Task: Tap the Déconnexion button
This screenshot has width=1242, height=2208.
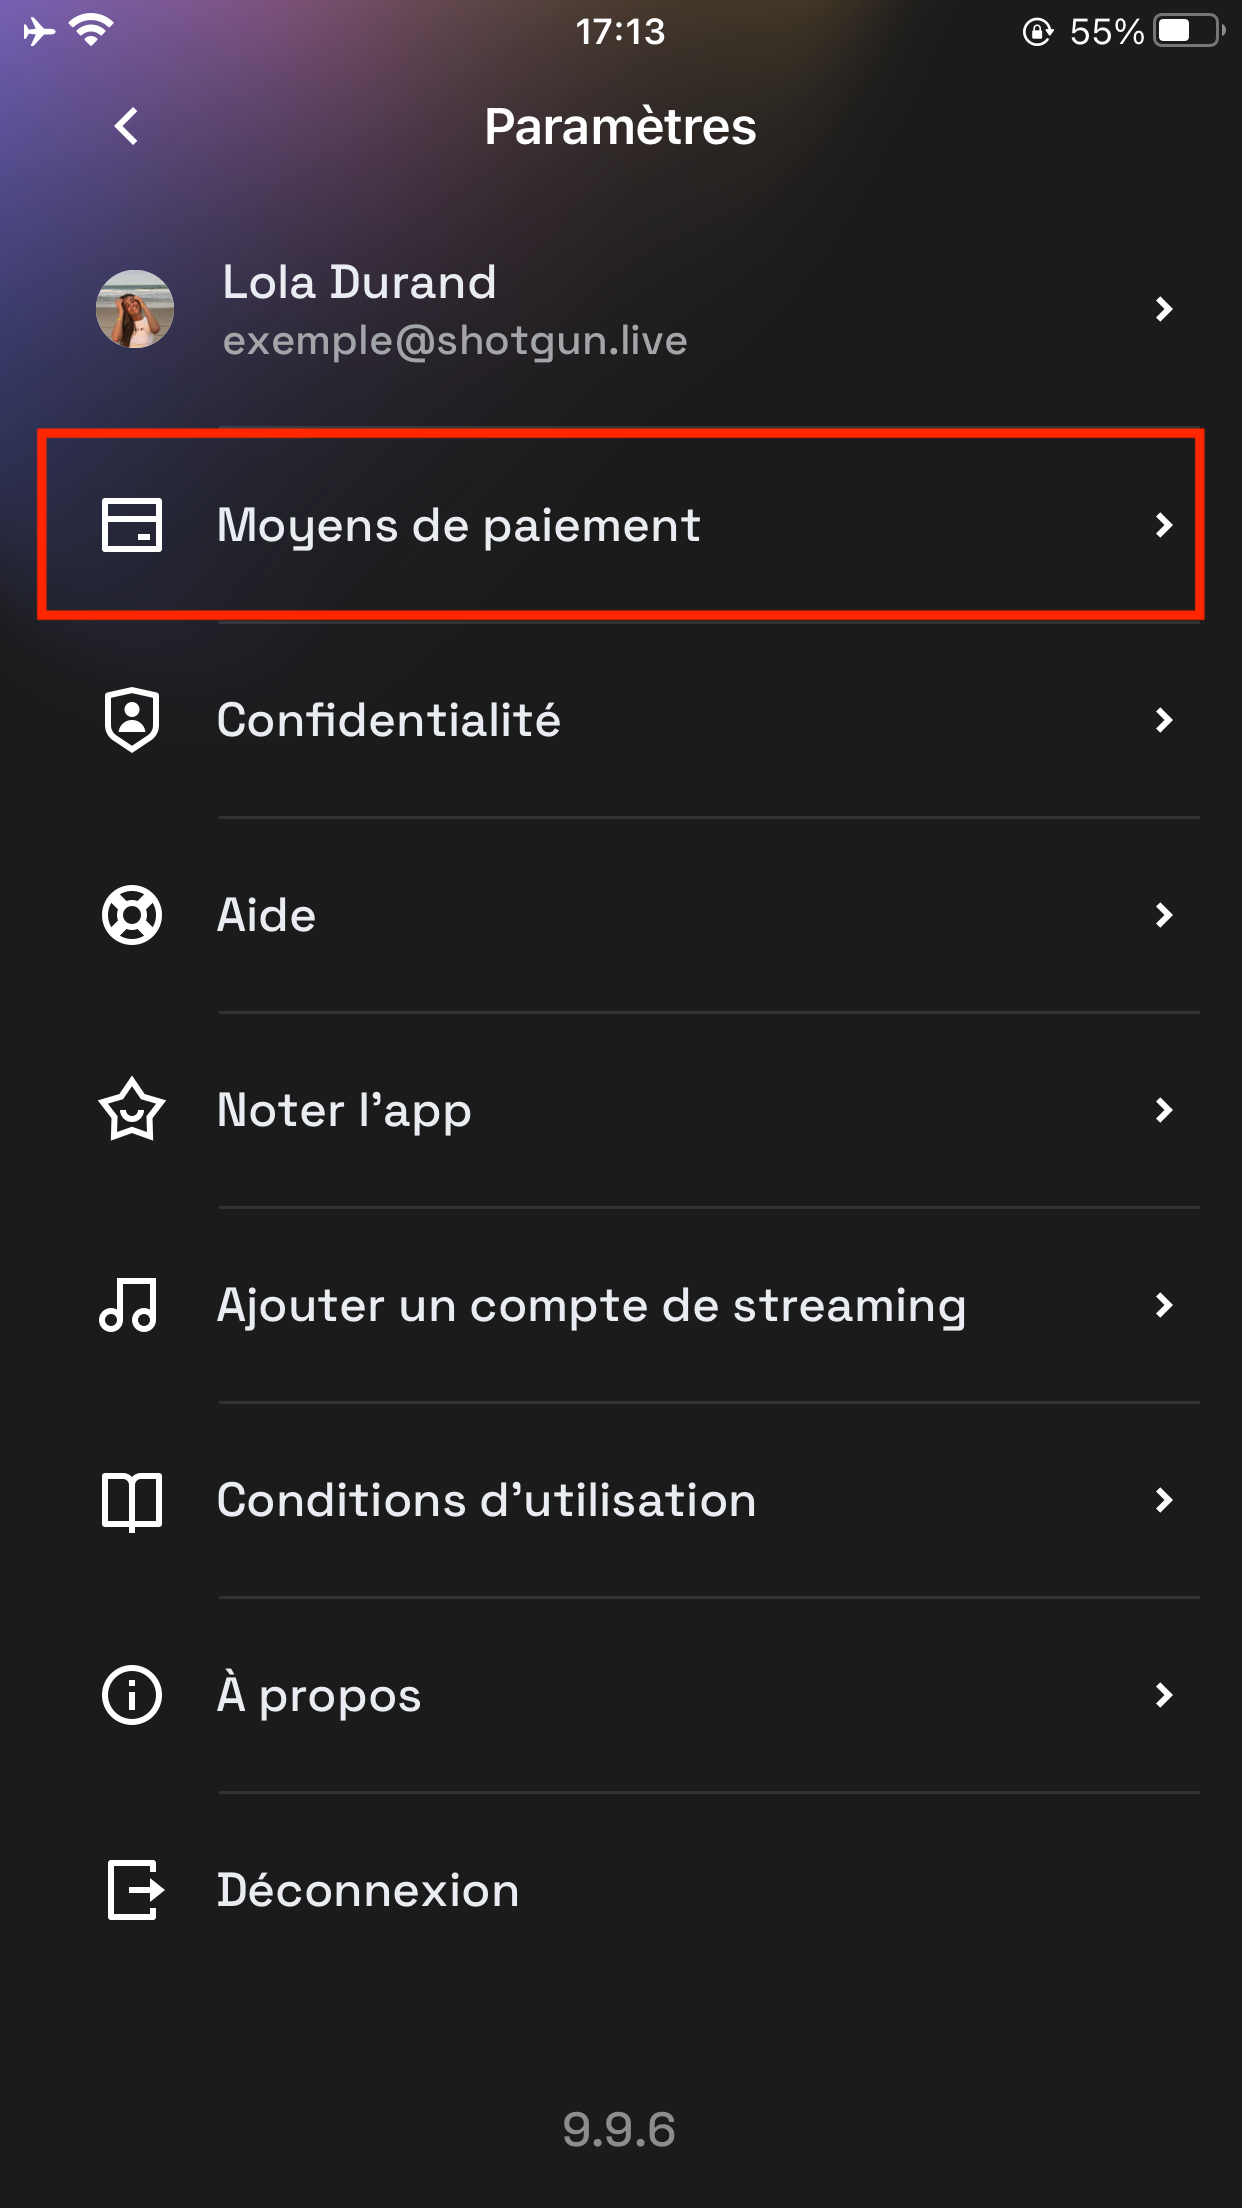Action: click(x=620, y=1890)
